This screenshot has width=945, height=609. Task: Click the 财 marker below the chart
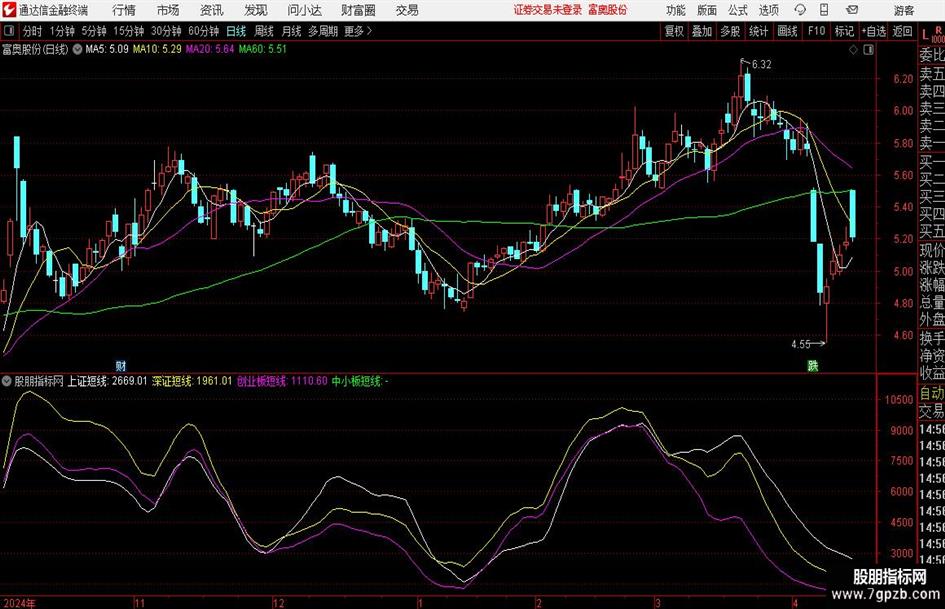click(121, 365)
